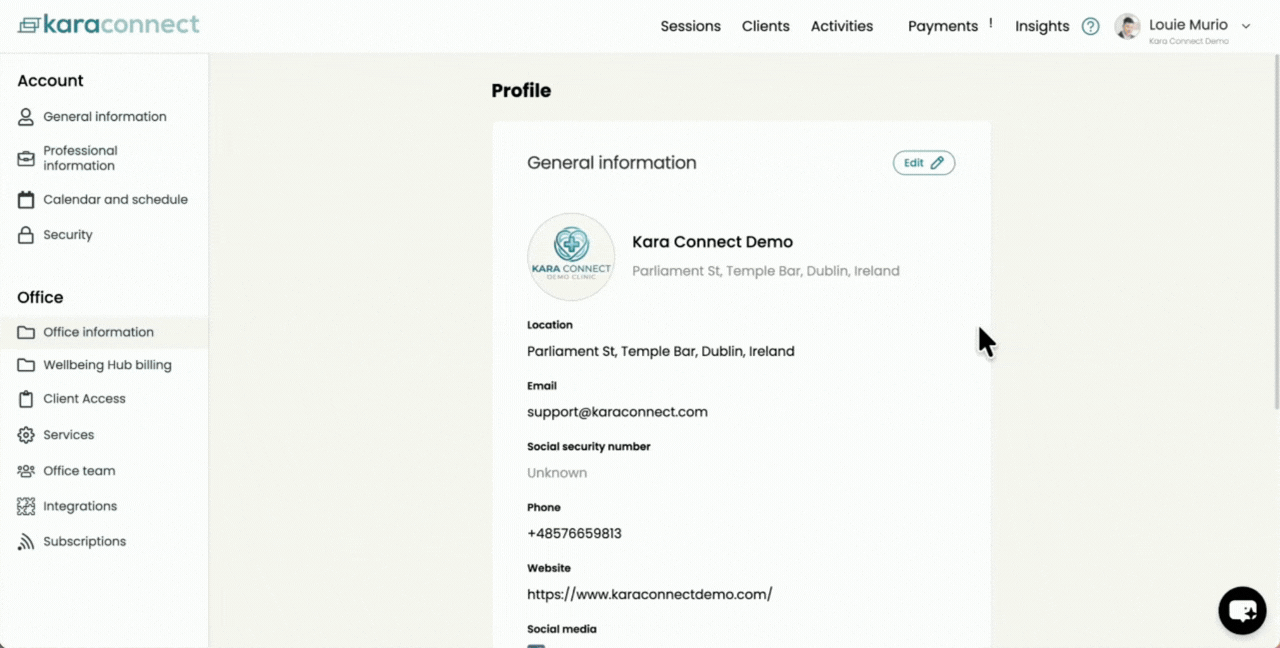Click the folder icon beside Office information
This screenshot has height=648, width=1280.
[26, 332]
